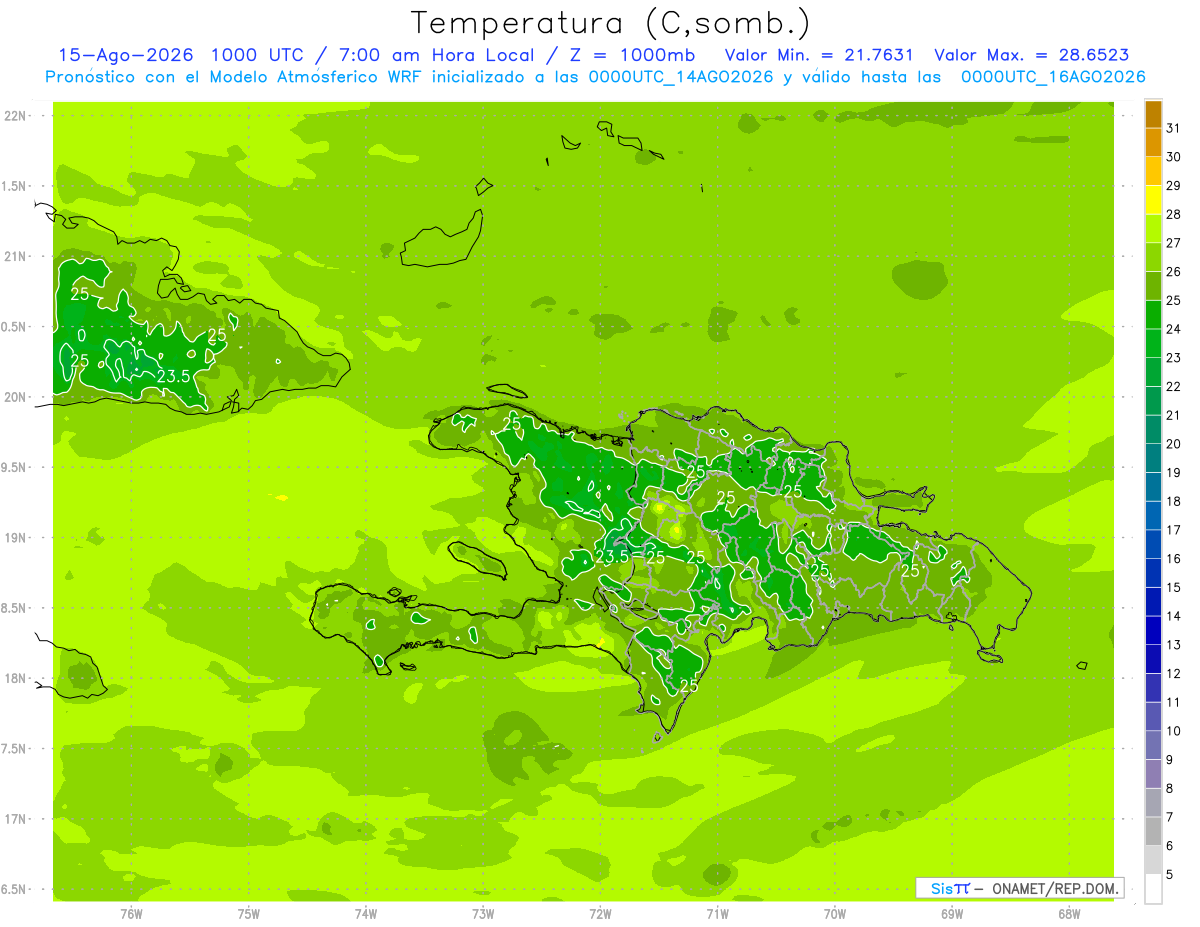1200x927 pixels.
Task: Click the '70W' longitude label
Action: point(835,914)
